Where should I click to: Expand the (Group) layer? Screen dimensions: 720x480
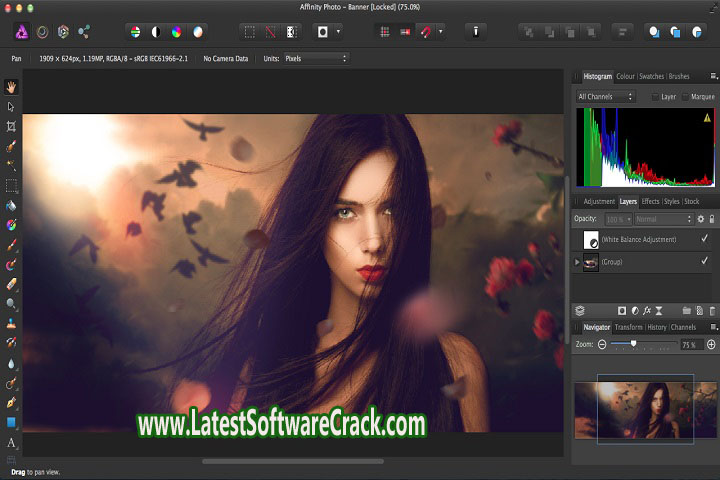[x=577, y=262]
